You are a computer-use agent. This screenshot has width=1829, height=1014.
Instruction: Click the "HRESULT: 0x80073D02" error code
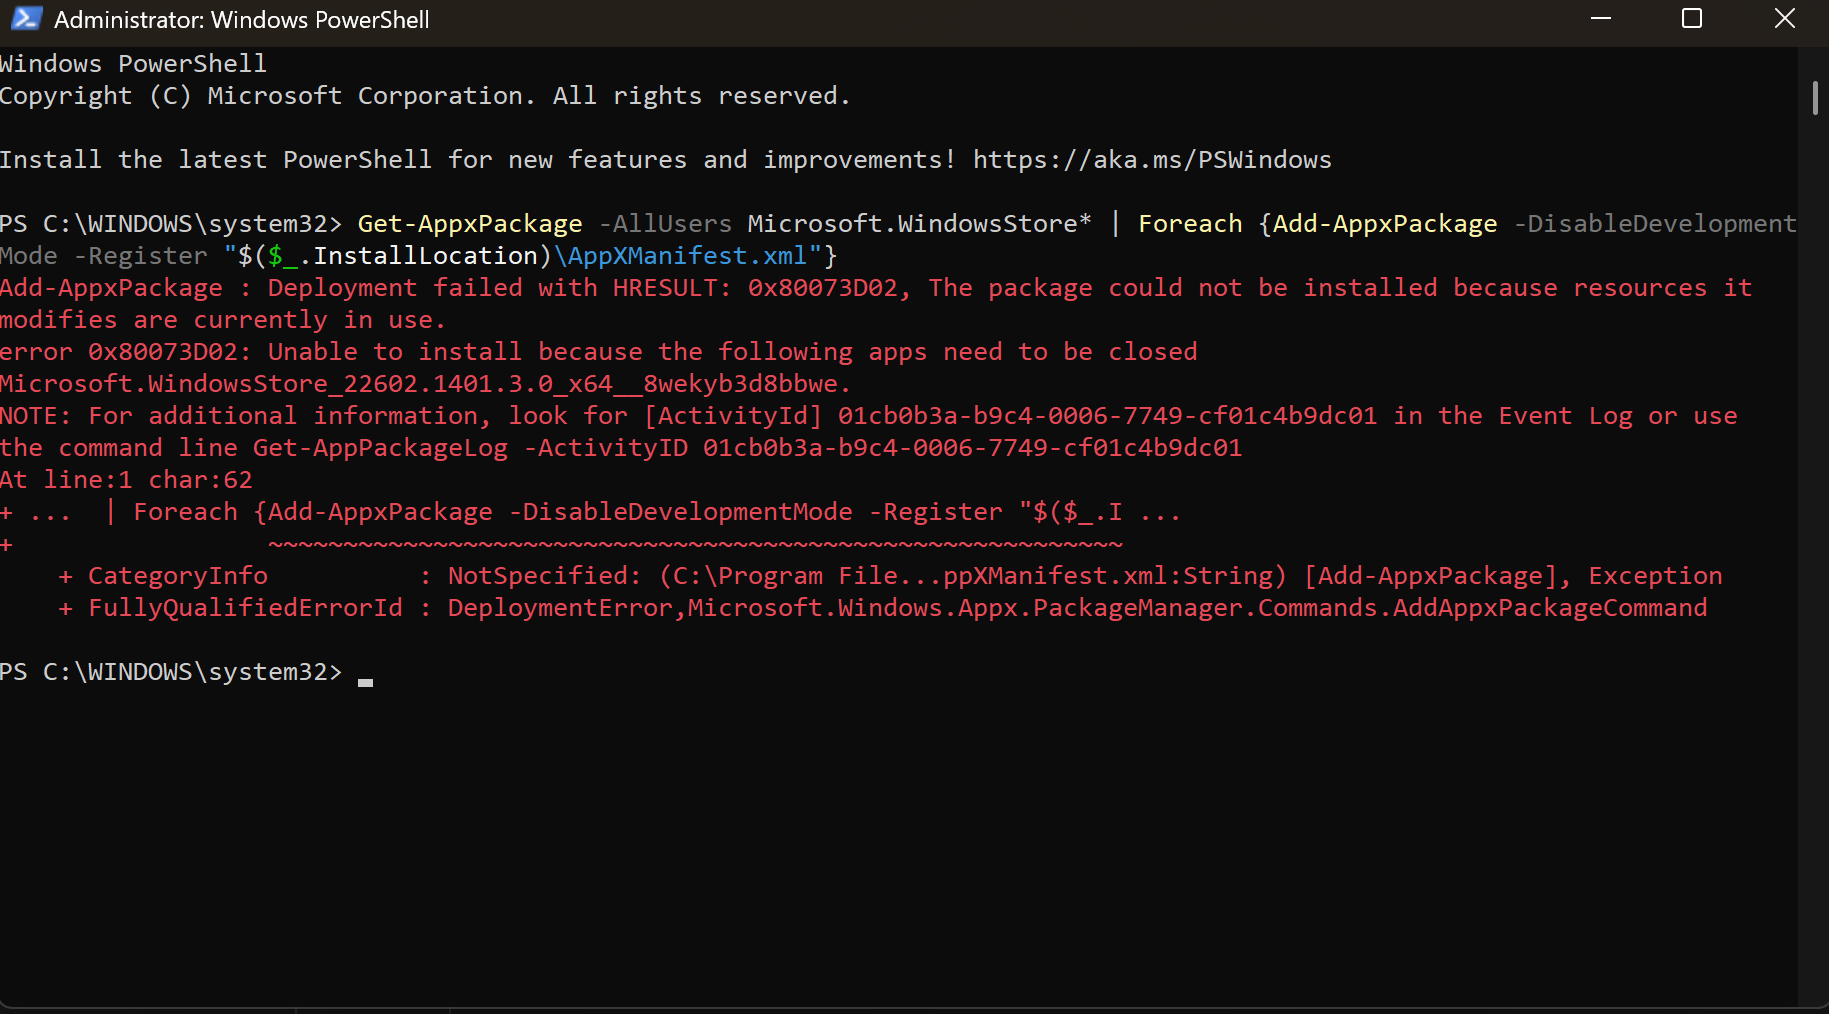tap(756, 288)
